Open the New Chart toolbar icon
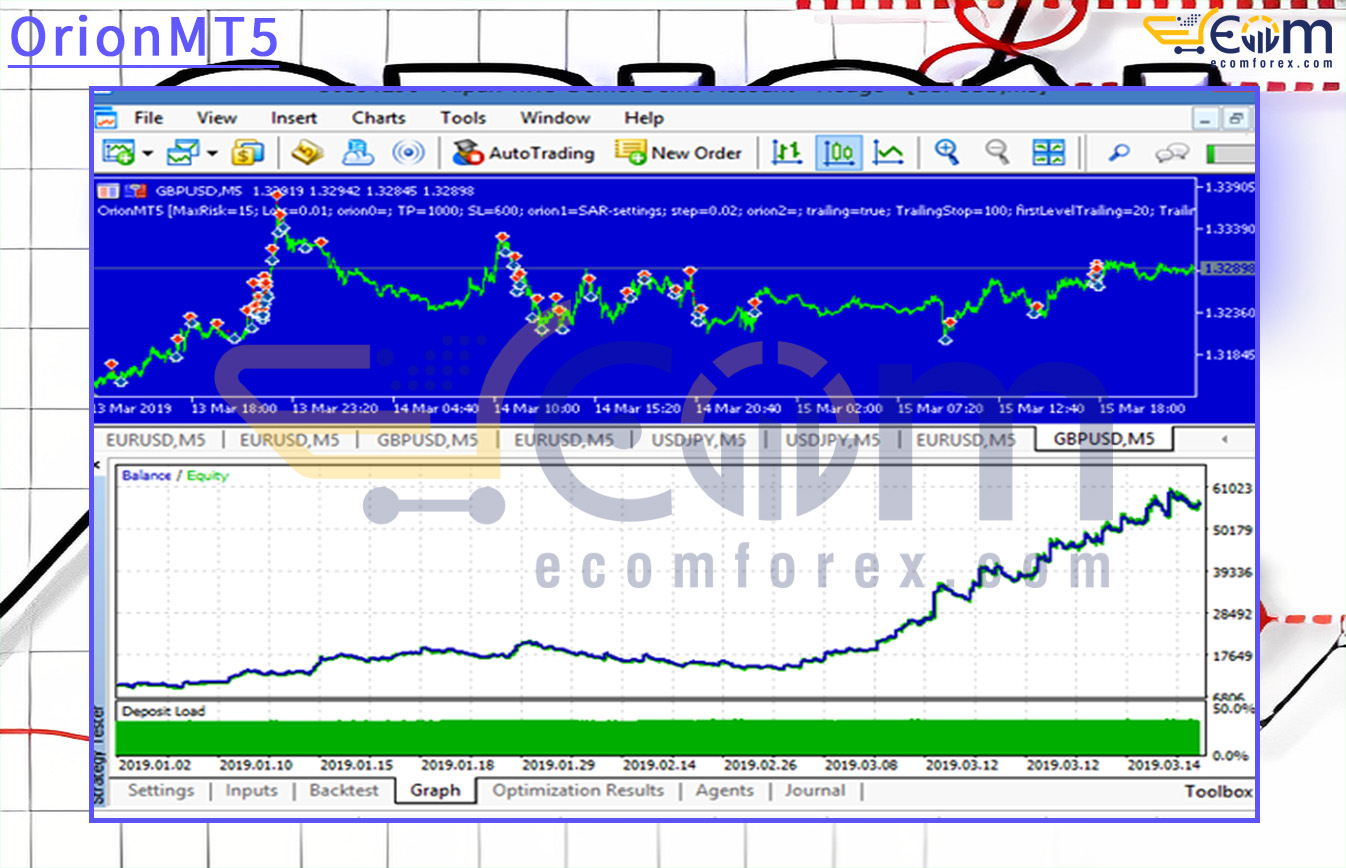The height and width of the screenshot is (868, 1346). click(119, 153)
